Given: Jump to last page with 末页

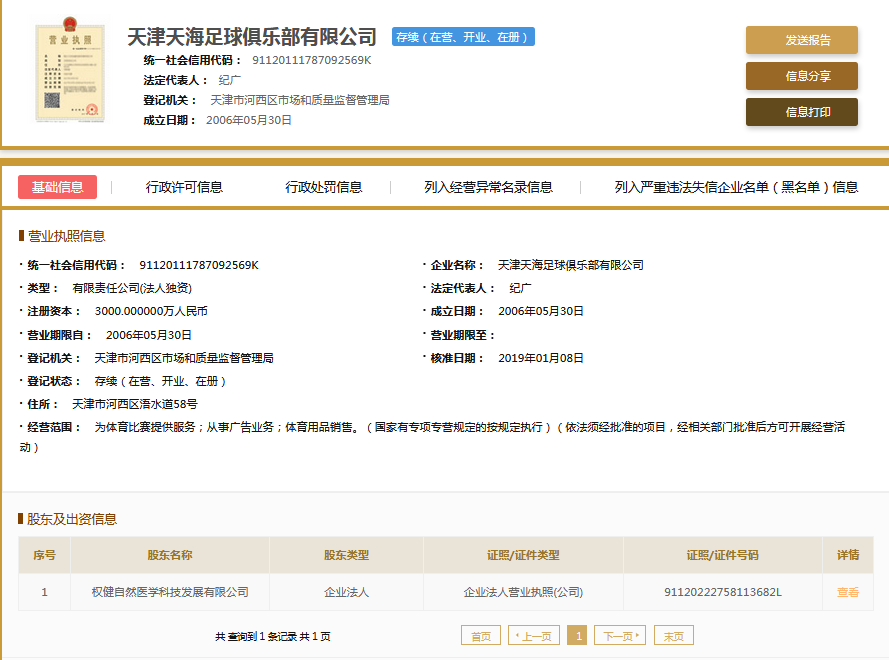Looking at the screenshot, I should 673,636.
